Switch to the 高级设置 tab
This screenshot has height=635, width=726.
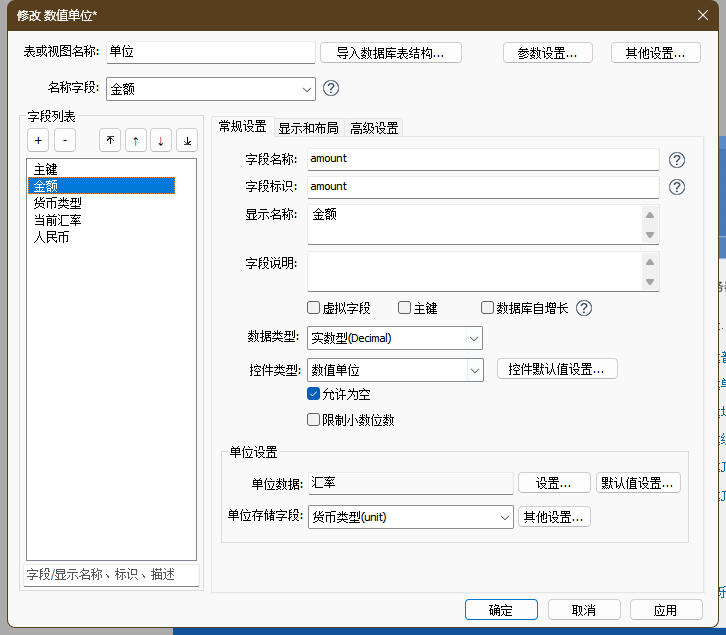pos(374,128)
